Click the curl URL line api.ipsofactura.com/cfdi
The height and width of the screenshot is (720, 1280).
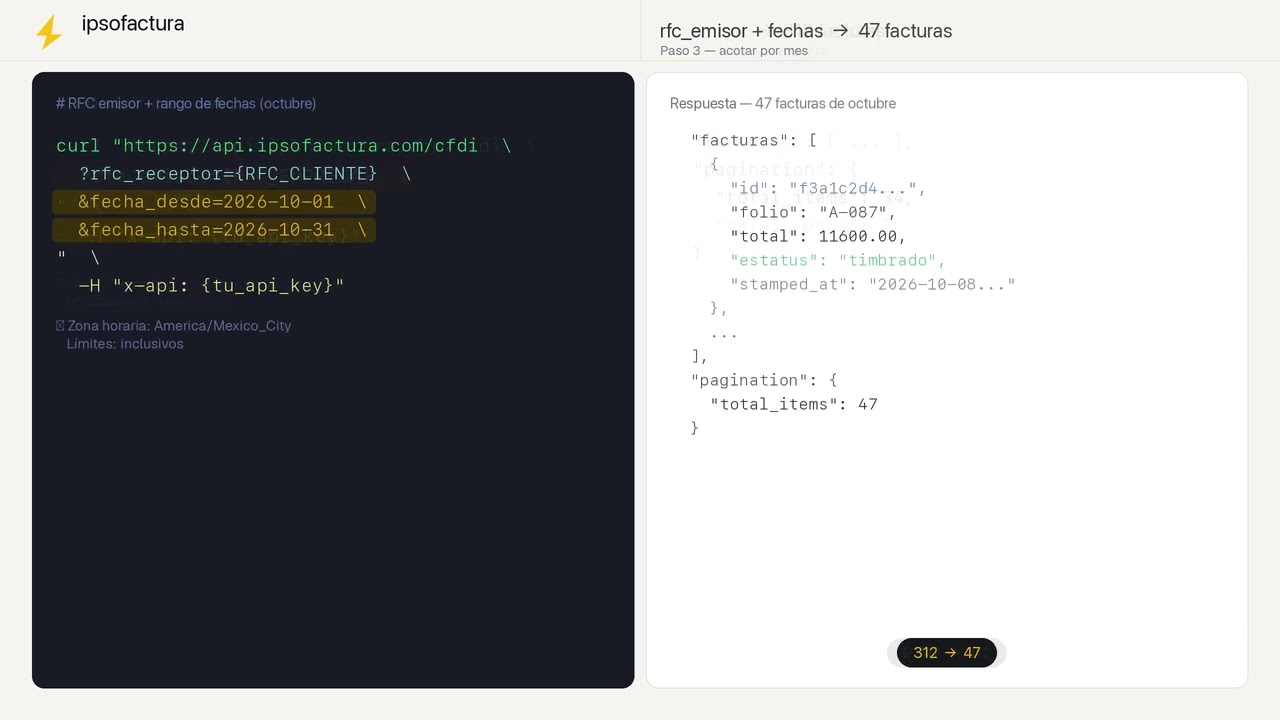[284, 146]
